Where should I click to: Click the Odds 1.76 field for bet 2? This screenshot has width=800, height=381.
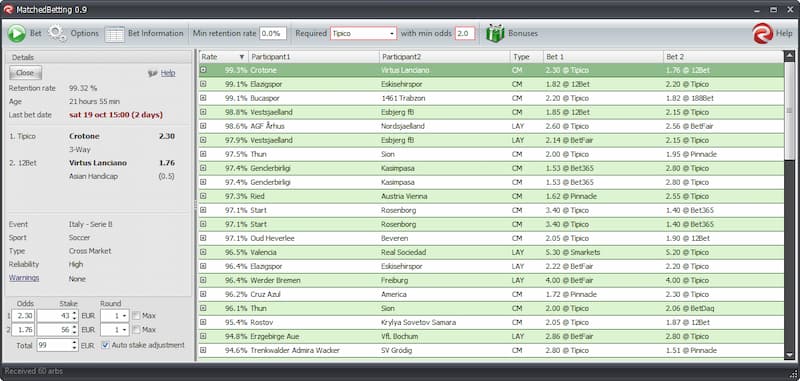tap(23, 330)
